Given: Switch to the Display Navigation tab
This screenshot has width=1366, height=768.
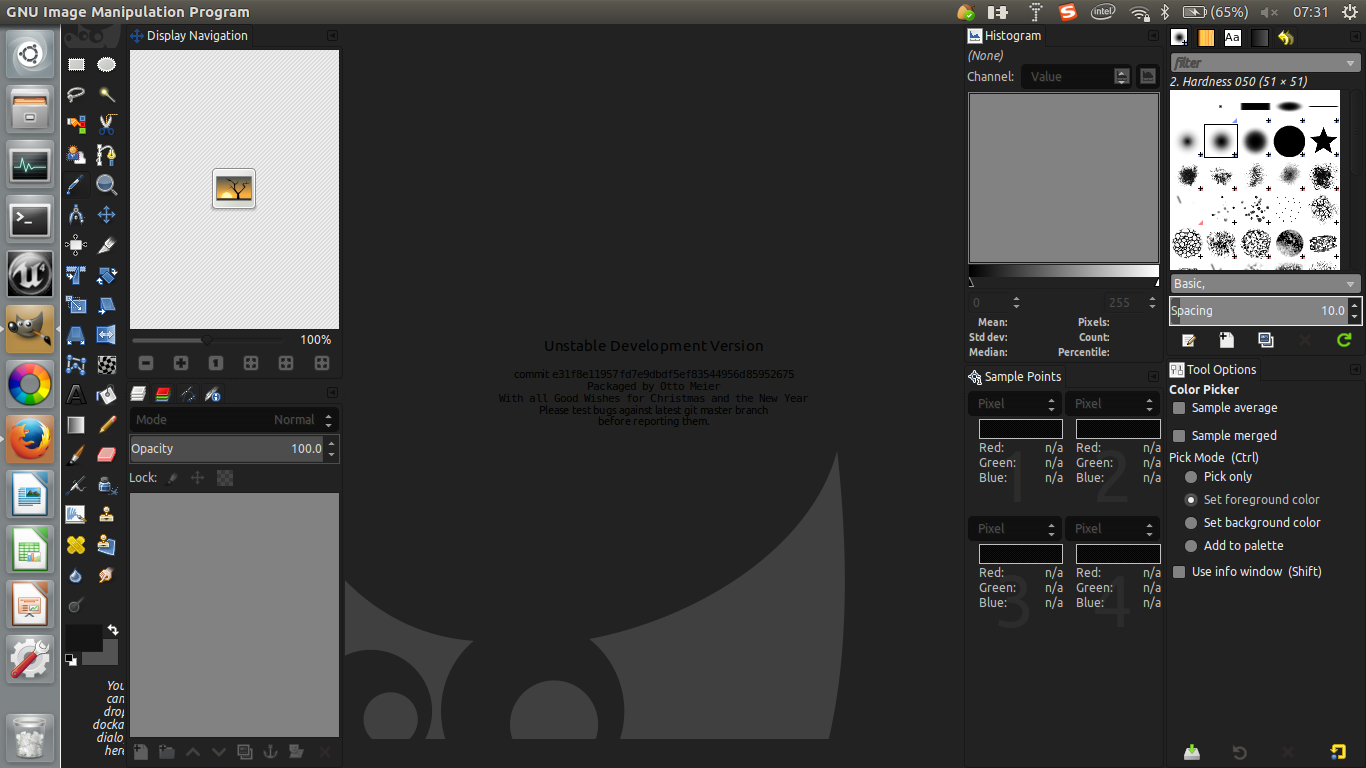Looking at the screenshot, I should (x=188, y=36).
